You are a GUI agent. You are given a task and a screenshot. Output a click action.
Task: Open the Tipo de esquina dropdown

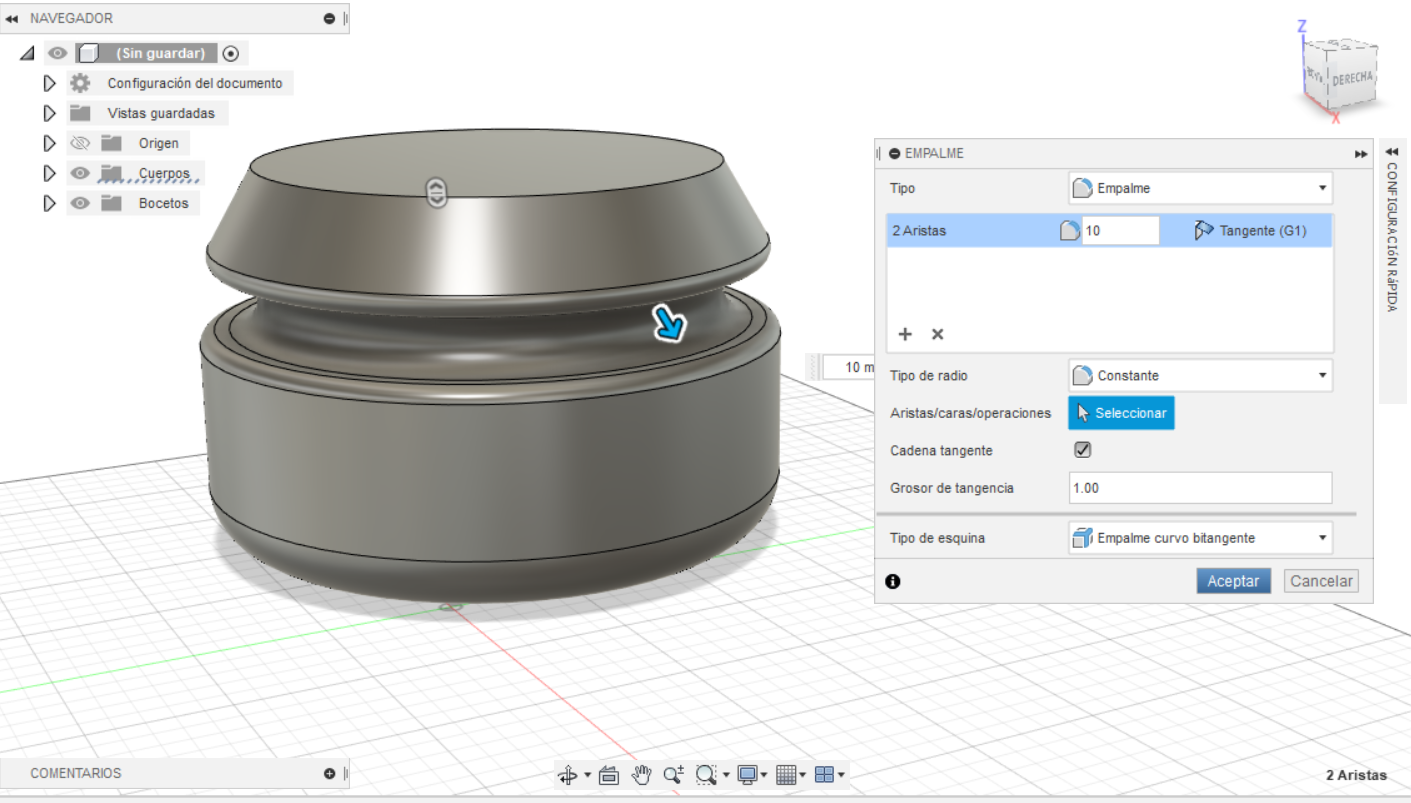click(x=1200, y=538)
